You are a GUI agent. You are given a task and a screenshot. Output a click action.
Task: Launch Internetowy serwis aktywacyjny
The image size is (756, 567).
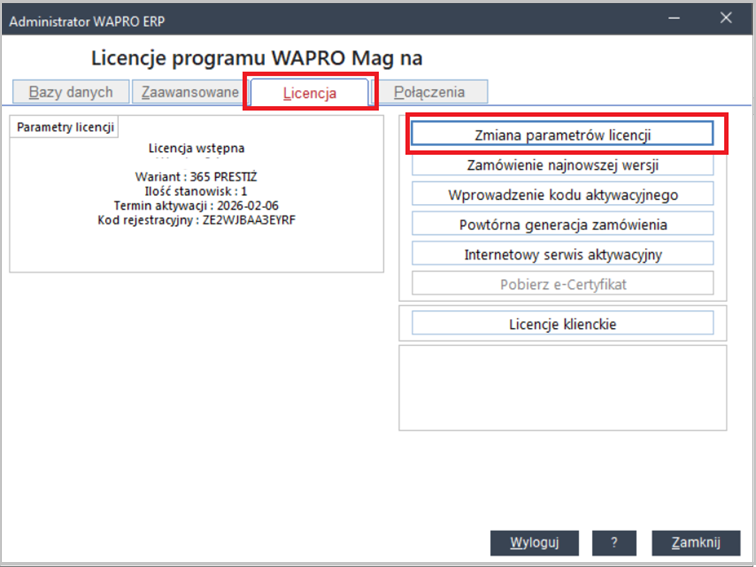point(562,254)
